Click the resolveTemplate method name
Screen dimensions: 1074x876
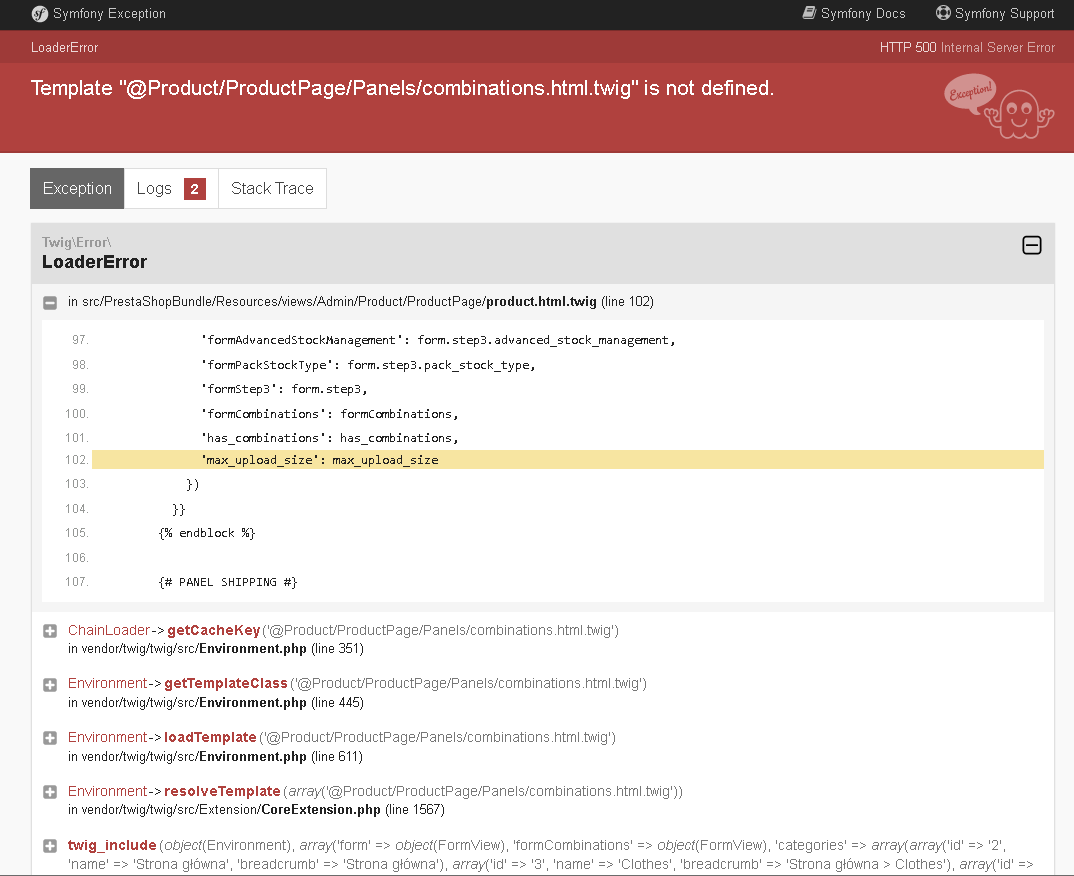(223, 791)
